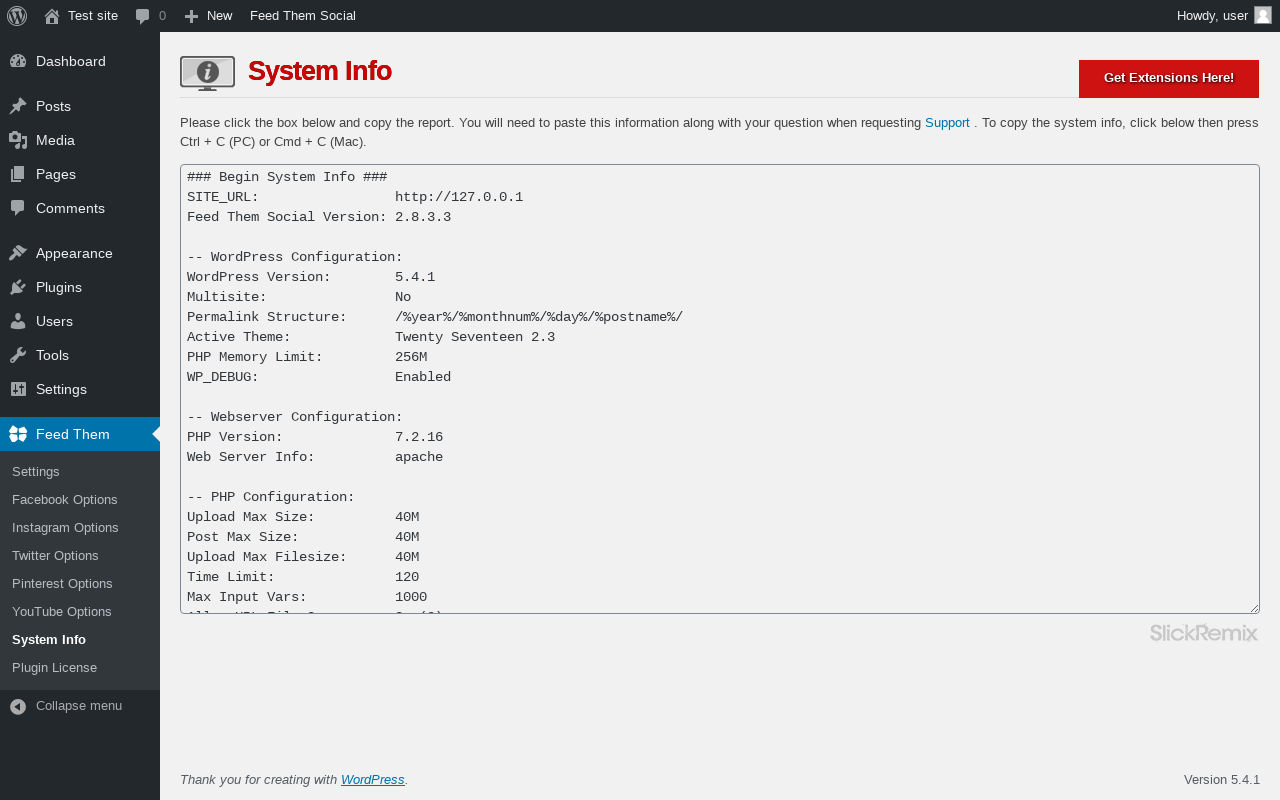
Task: Click the Feed Them plugin icon
Action: (18, 434)
